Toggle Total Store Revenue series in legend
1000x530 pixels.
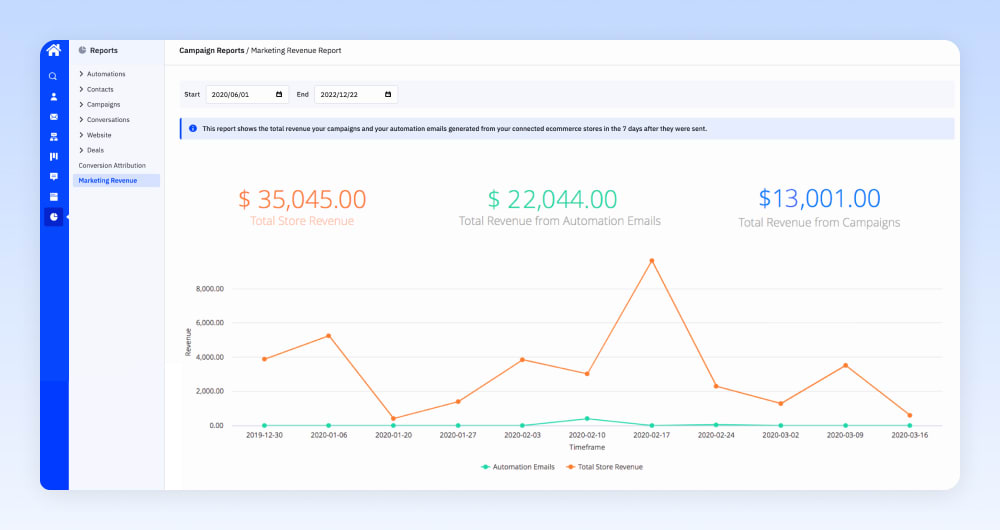point(605,467)
